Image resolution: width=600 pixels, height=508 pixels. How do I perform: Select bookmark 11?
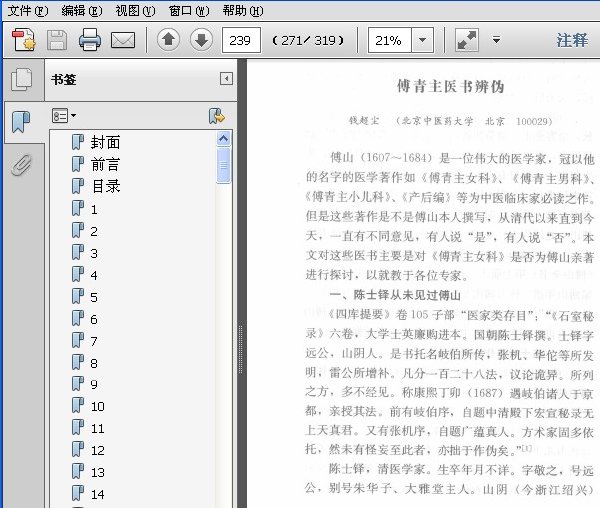click(x=98, y=428)
